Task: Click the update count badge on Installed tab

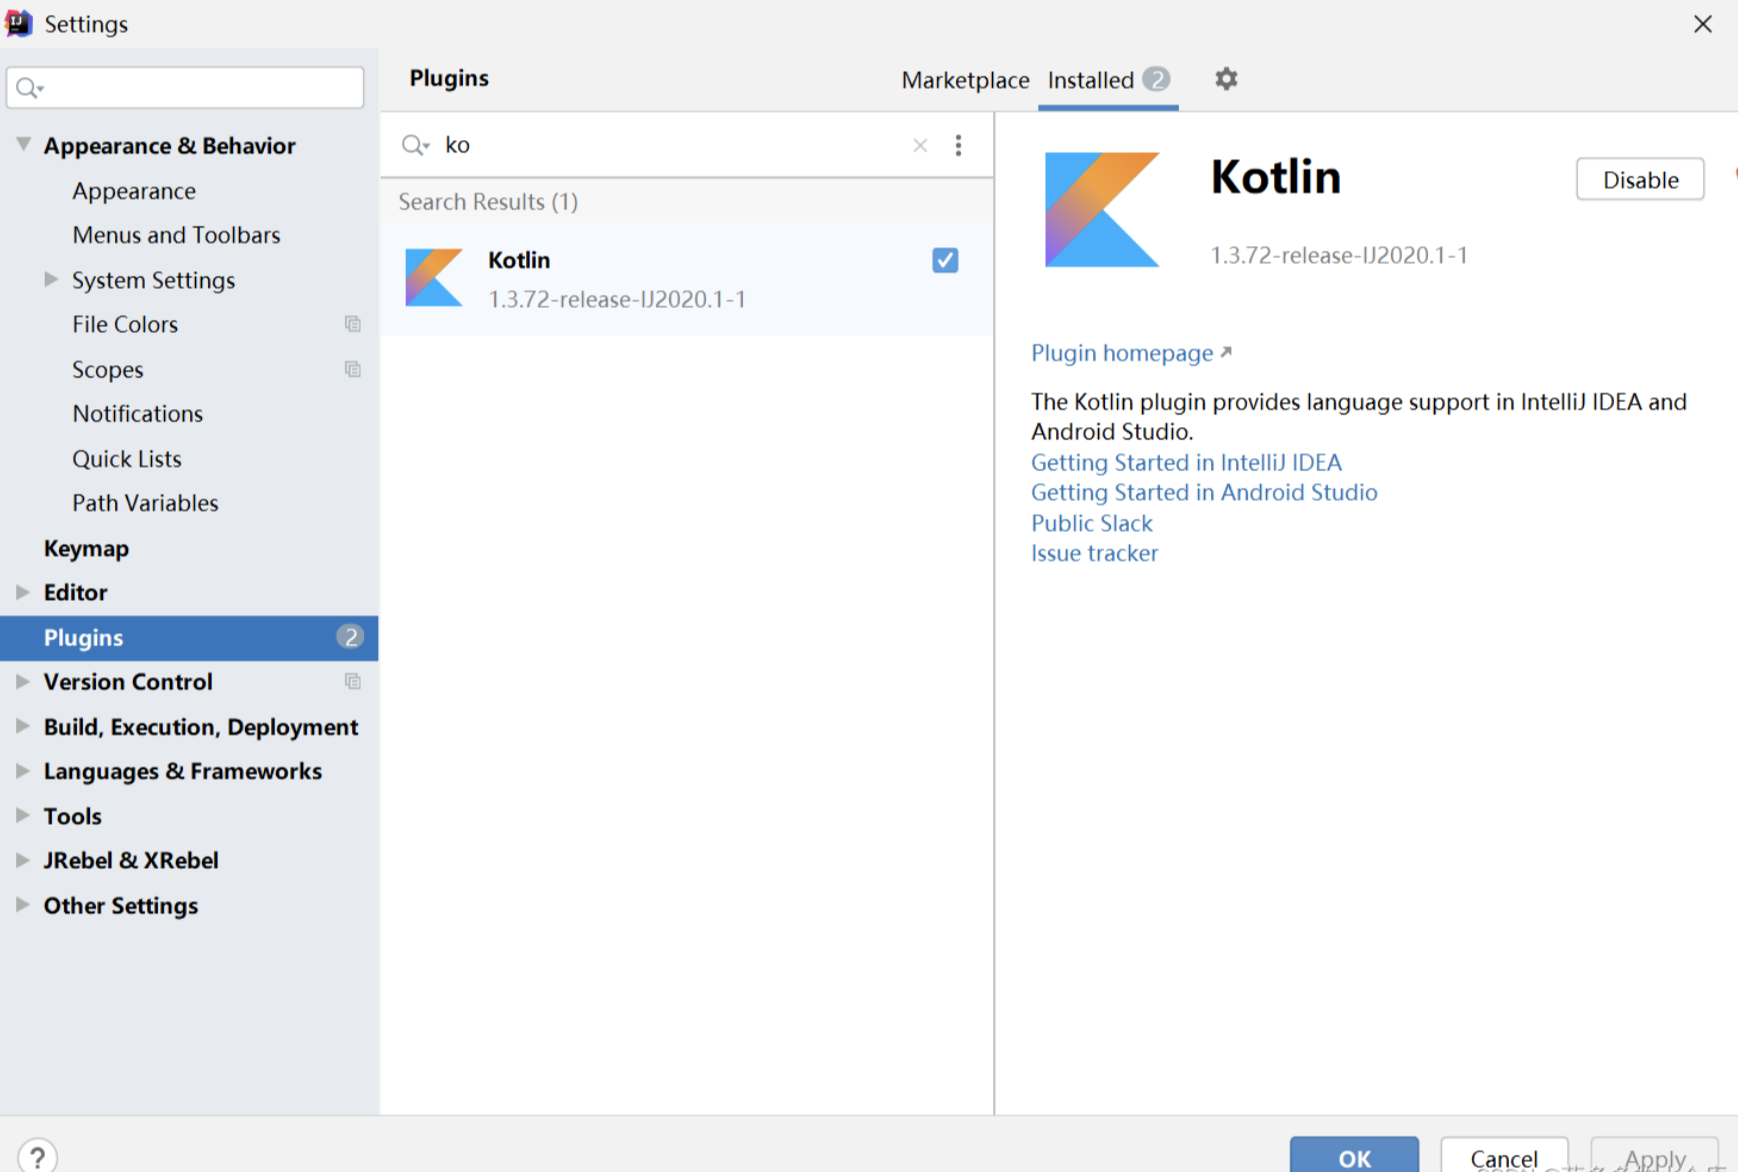Action: click(x=1156, y=79)
